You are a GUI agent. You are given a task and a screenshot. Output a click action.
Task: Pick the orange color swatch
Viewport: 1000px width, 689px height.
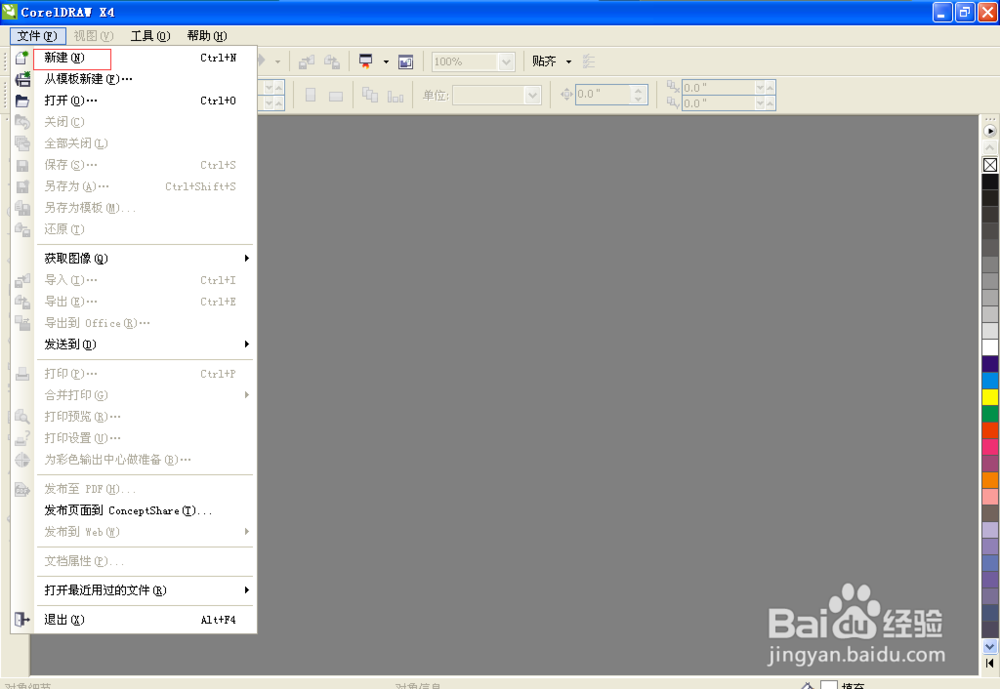pyautogui.click(x=990, y=480)
